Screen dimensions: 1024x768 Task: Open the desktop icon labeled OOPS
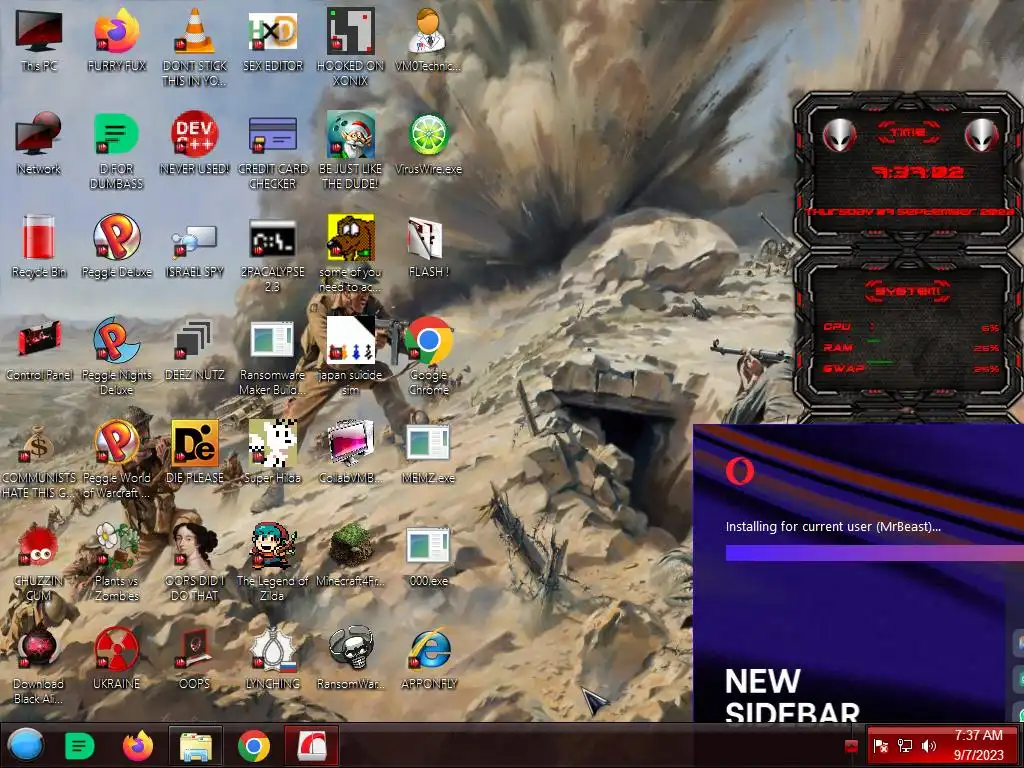[x=194, y=660]
